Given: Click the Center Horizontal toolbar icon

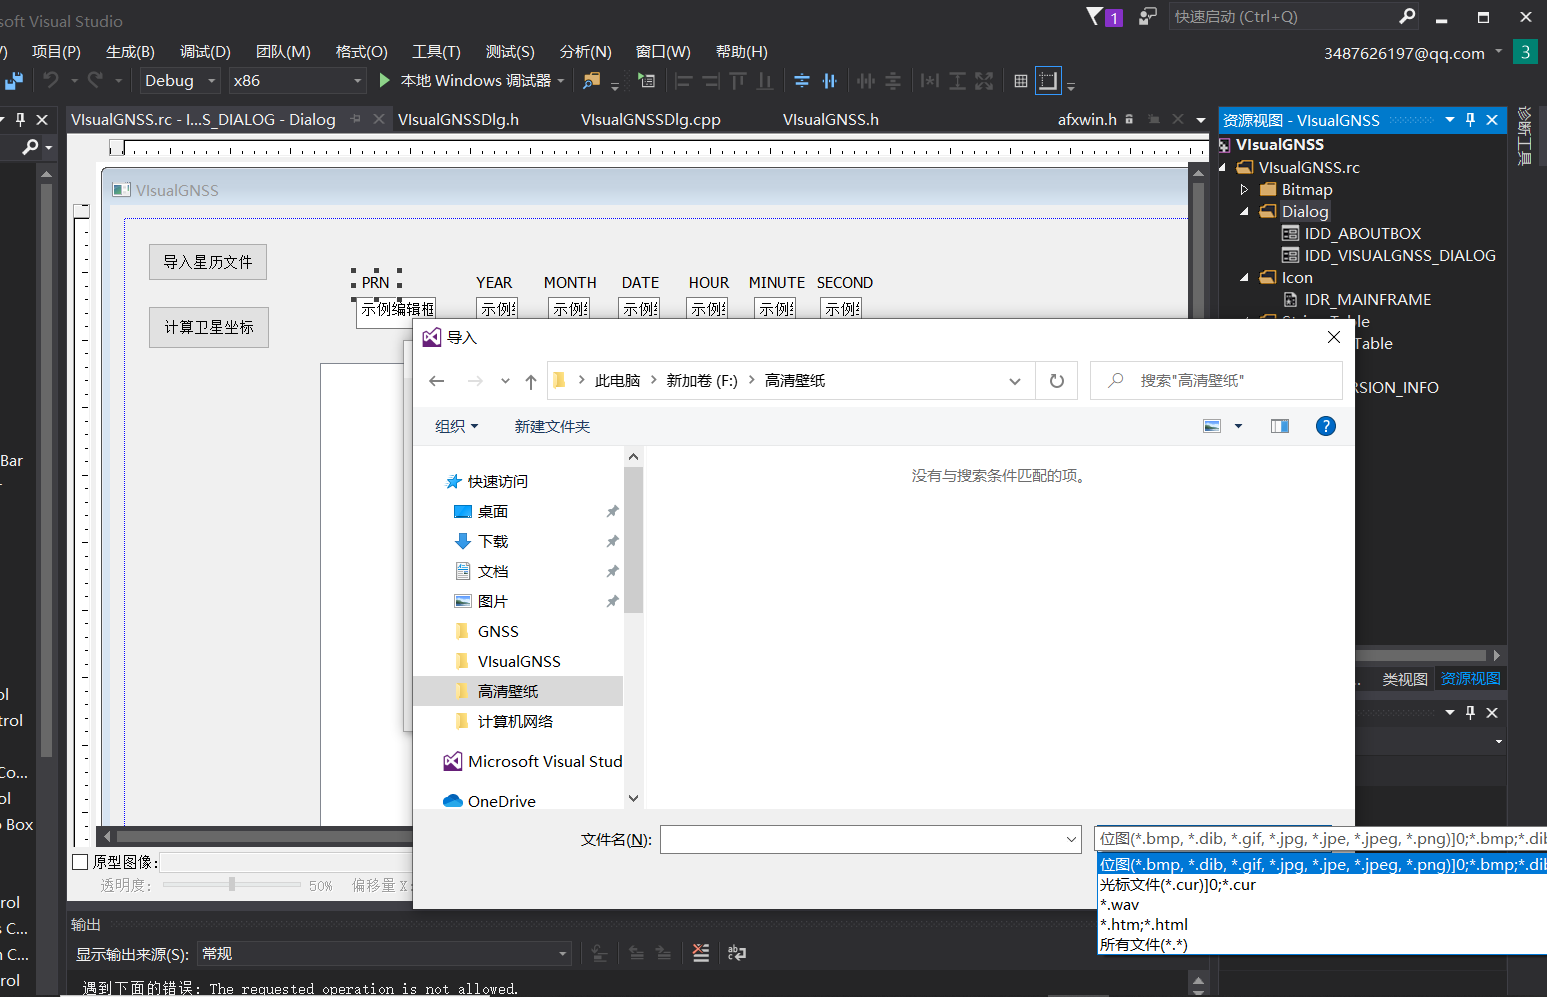Looking at the screenshot, I should (829, 81).
